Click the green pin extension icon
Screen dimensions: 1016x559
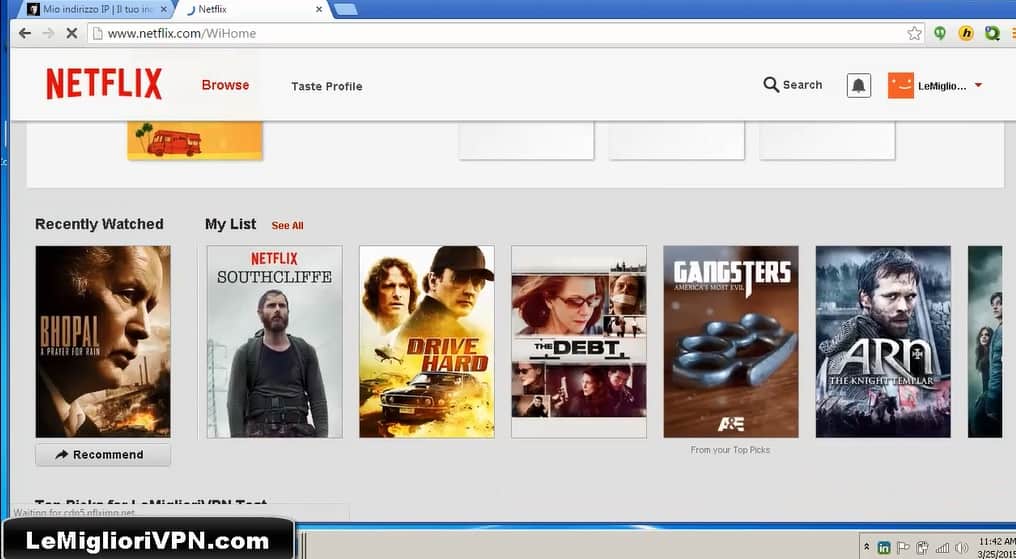940,34
